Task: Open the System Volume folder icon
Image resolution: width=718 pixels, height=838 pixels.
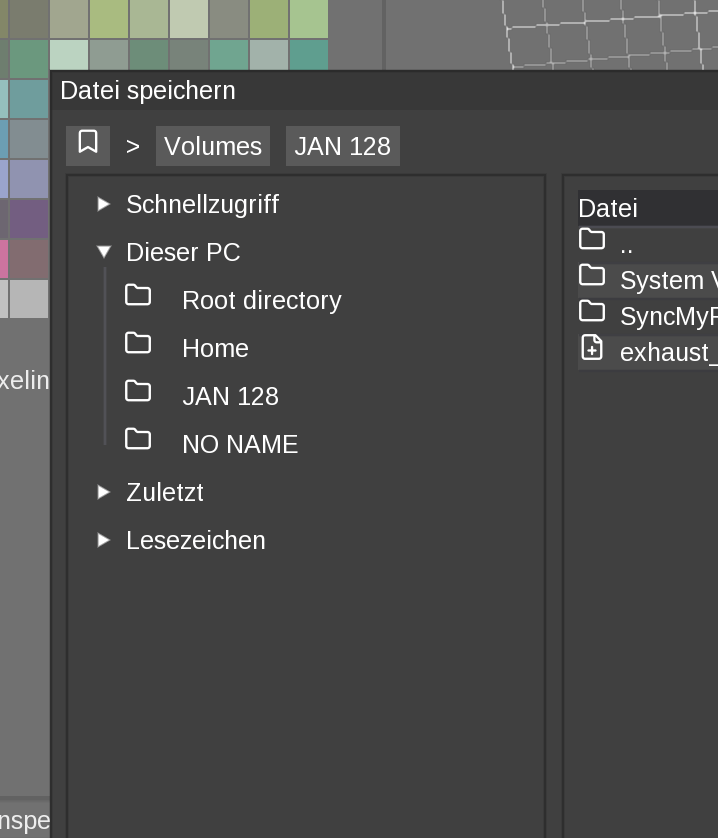Action: 592,276
